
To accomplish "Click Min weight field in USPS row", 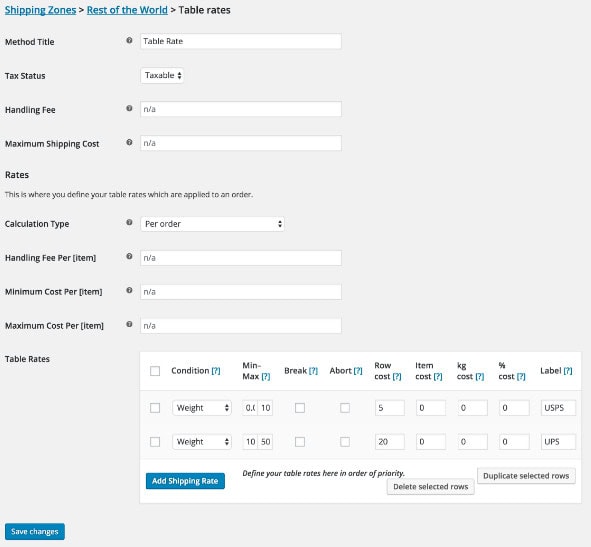I will point(250,408).
